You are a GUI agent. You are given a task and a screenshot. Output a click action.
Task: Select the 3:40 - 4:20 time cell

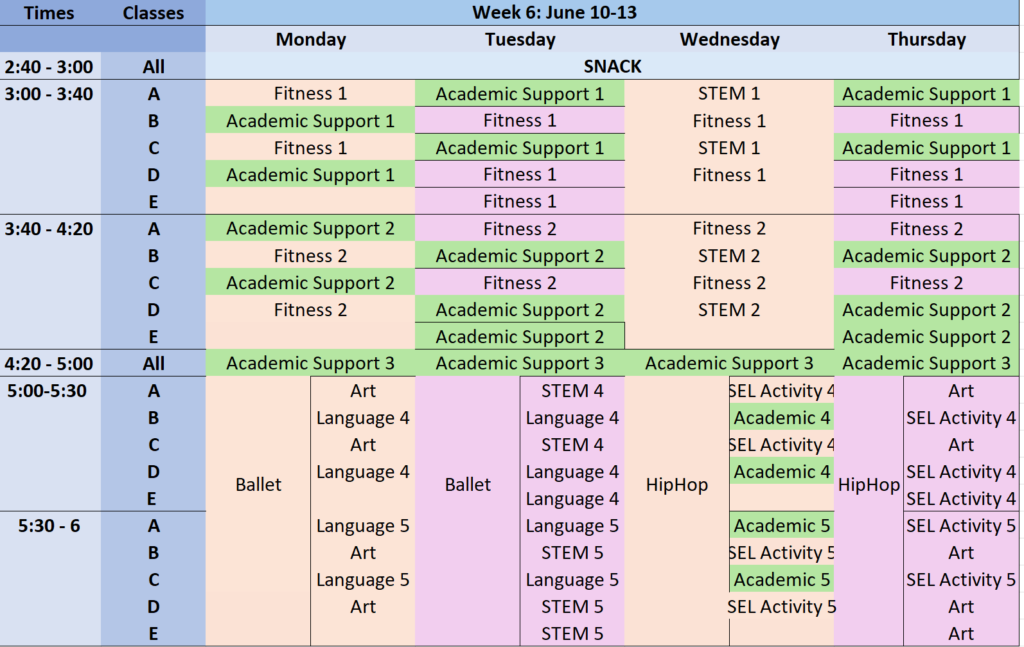point(50,229)
